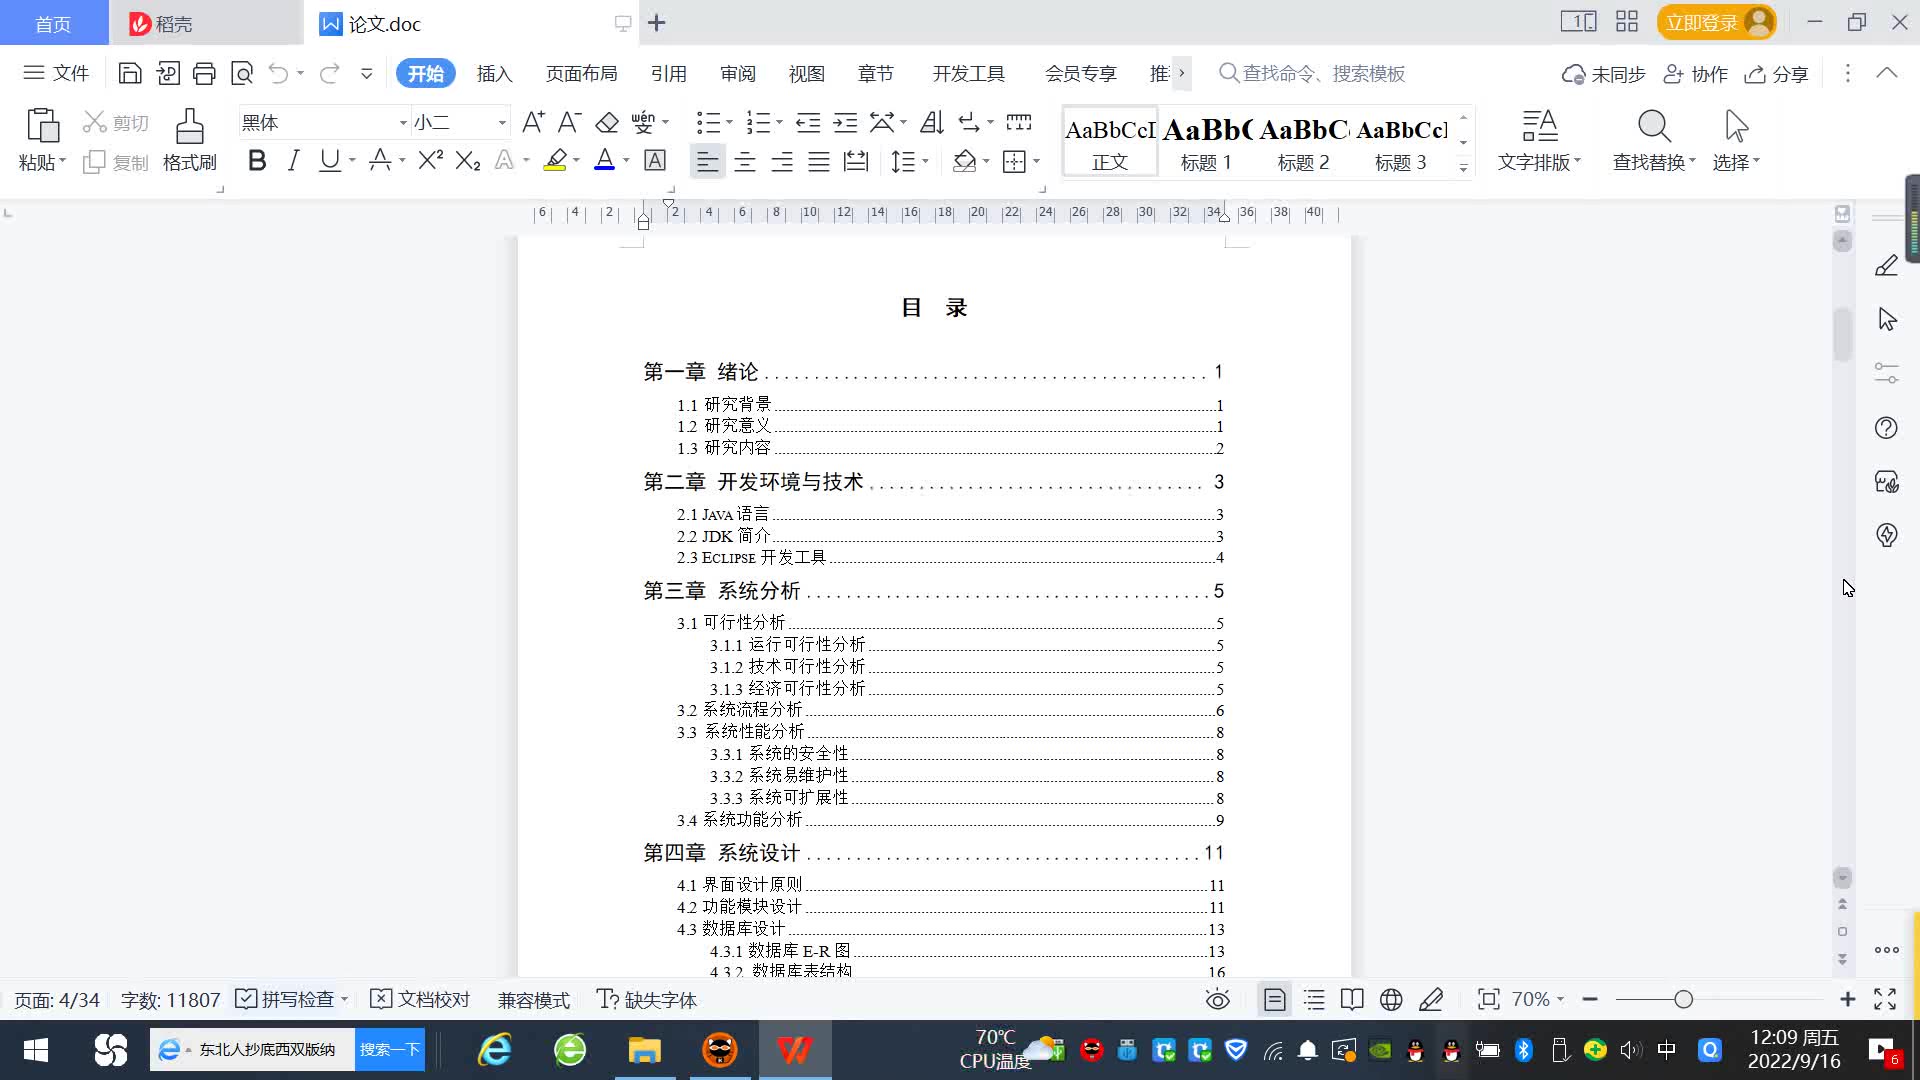
Task: Open Print Preview icon
Action: pyautogui.click(x=242, y=73)
